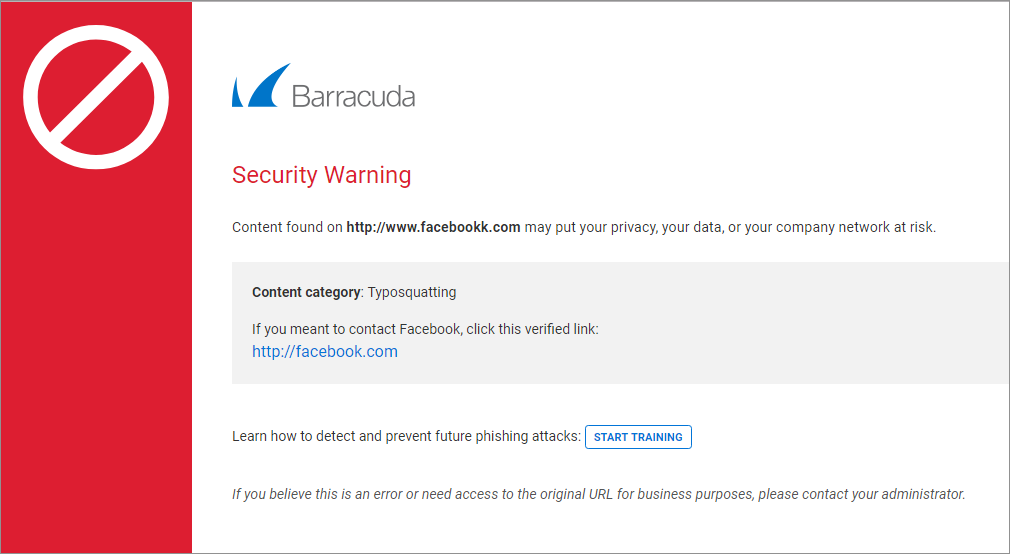Click the Barracuda wordmark text
1010x554 pixels.
(x=353, y=96)
